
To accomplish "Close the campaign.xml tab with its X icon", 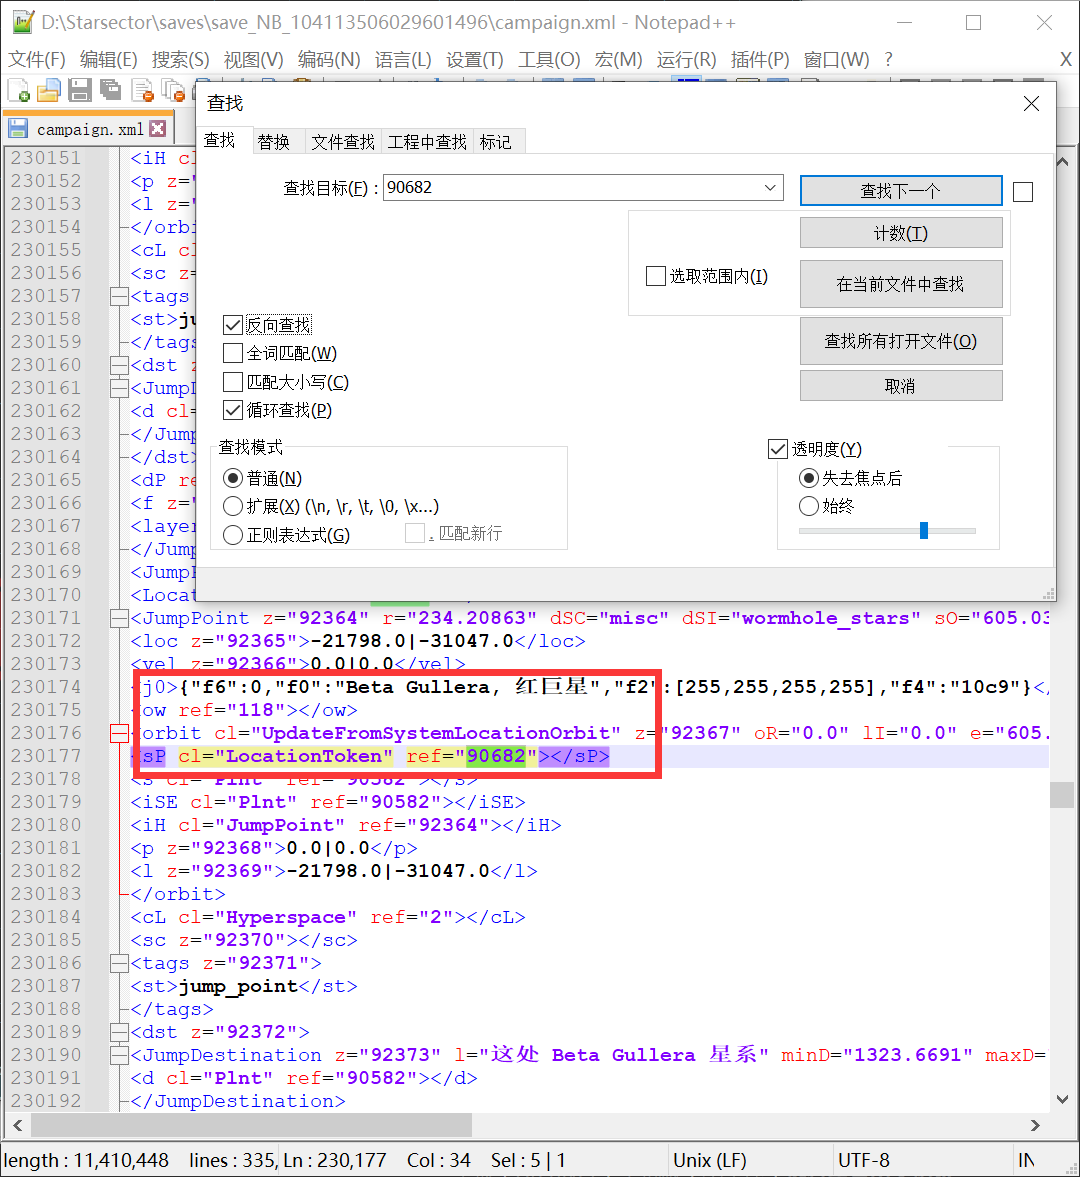I will click(158, 129).
